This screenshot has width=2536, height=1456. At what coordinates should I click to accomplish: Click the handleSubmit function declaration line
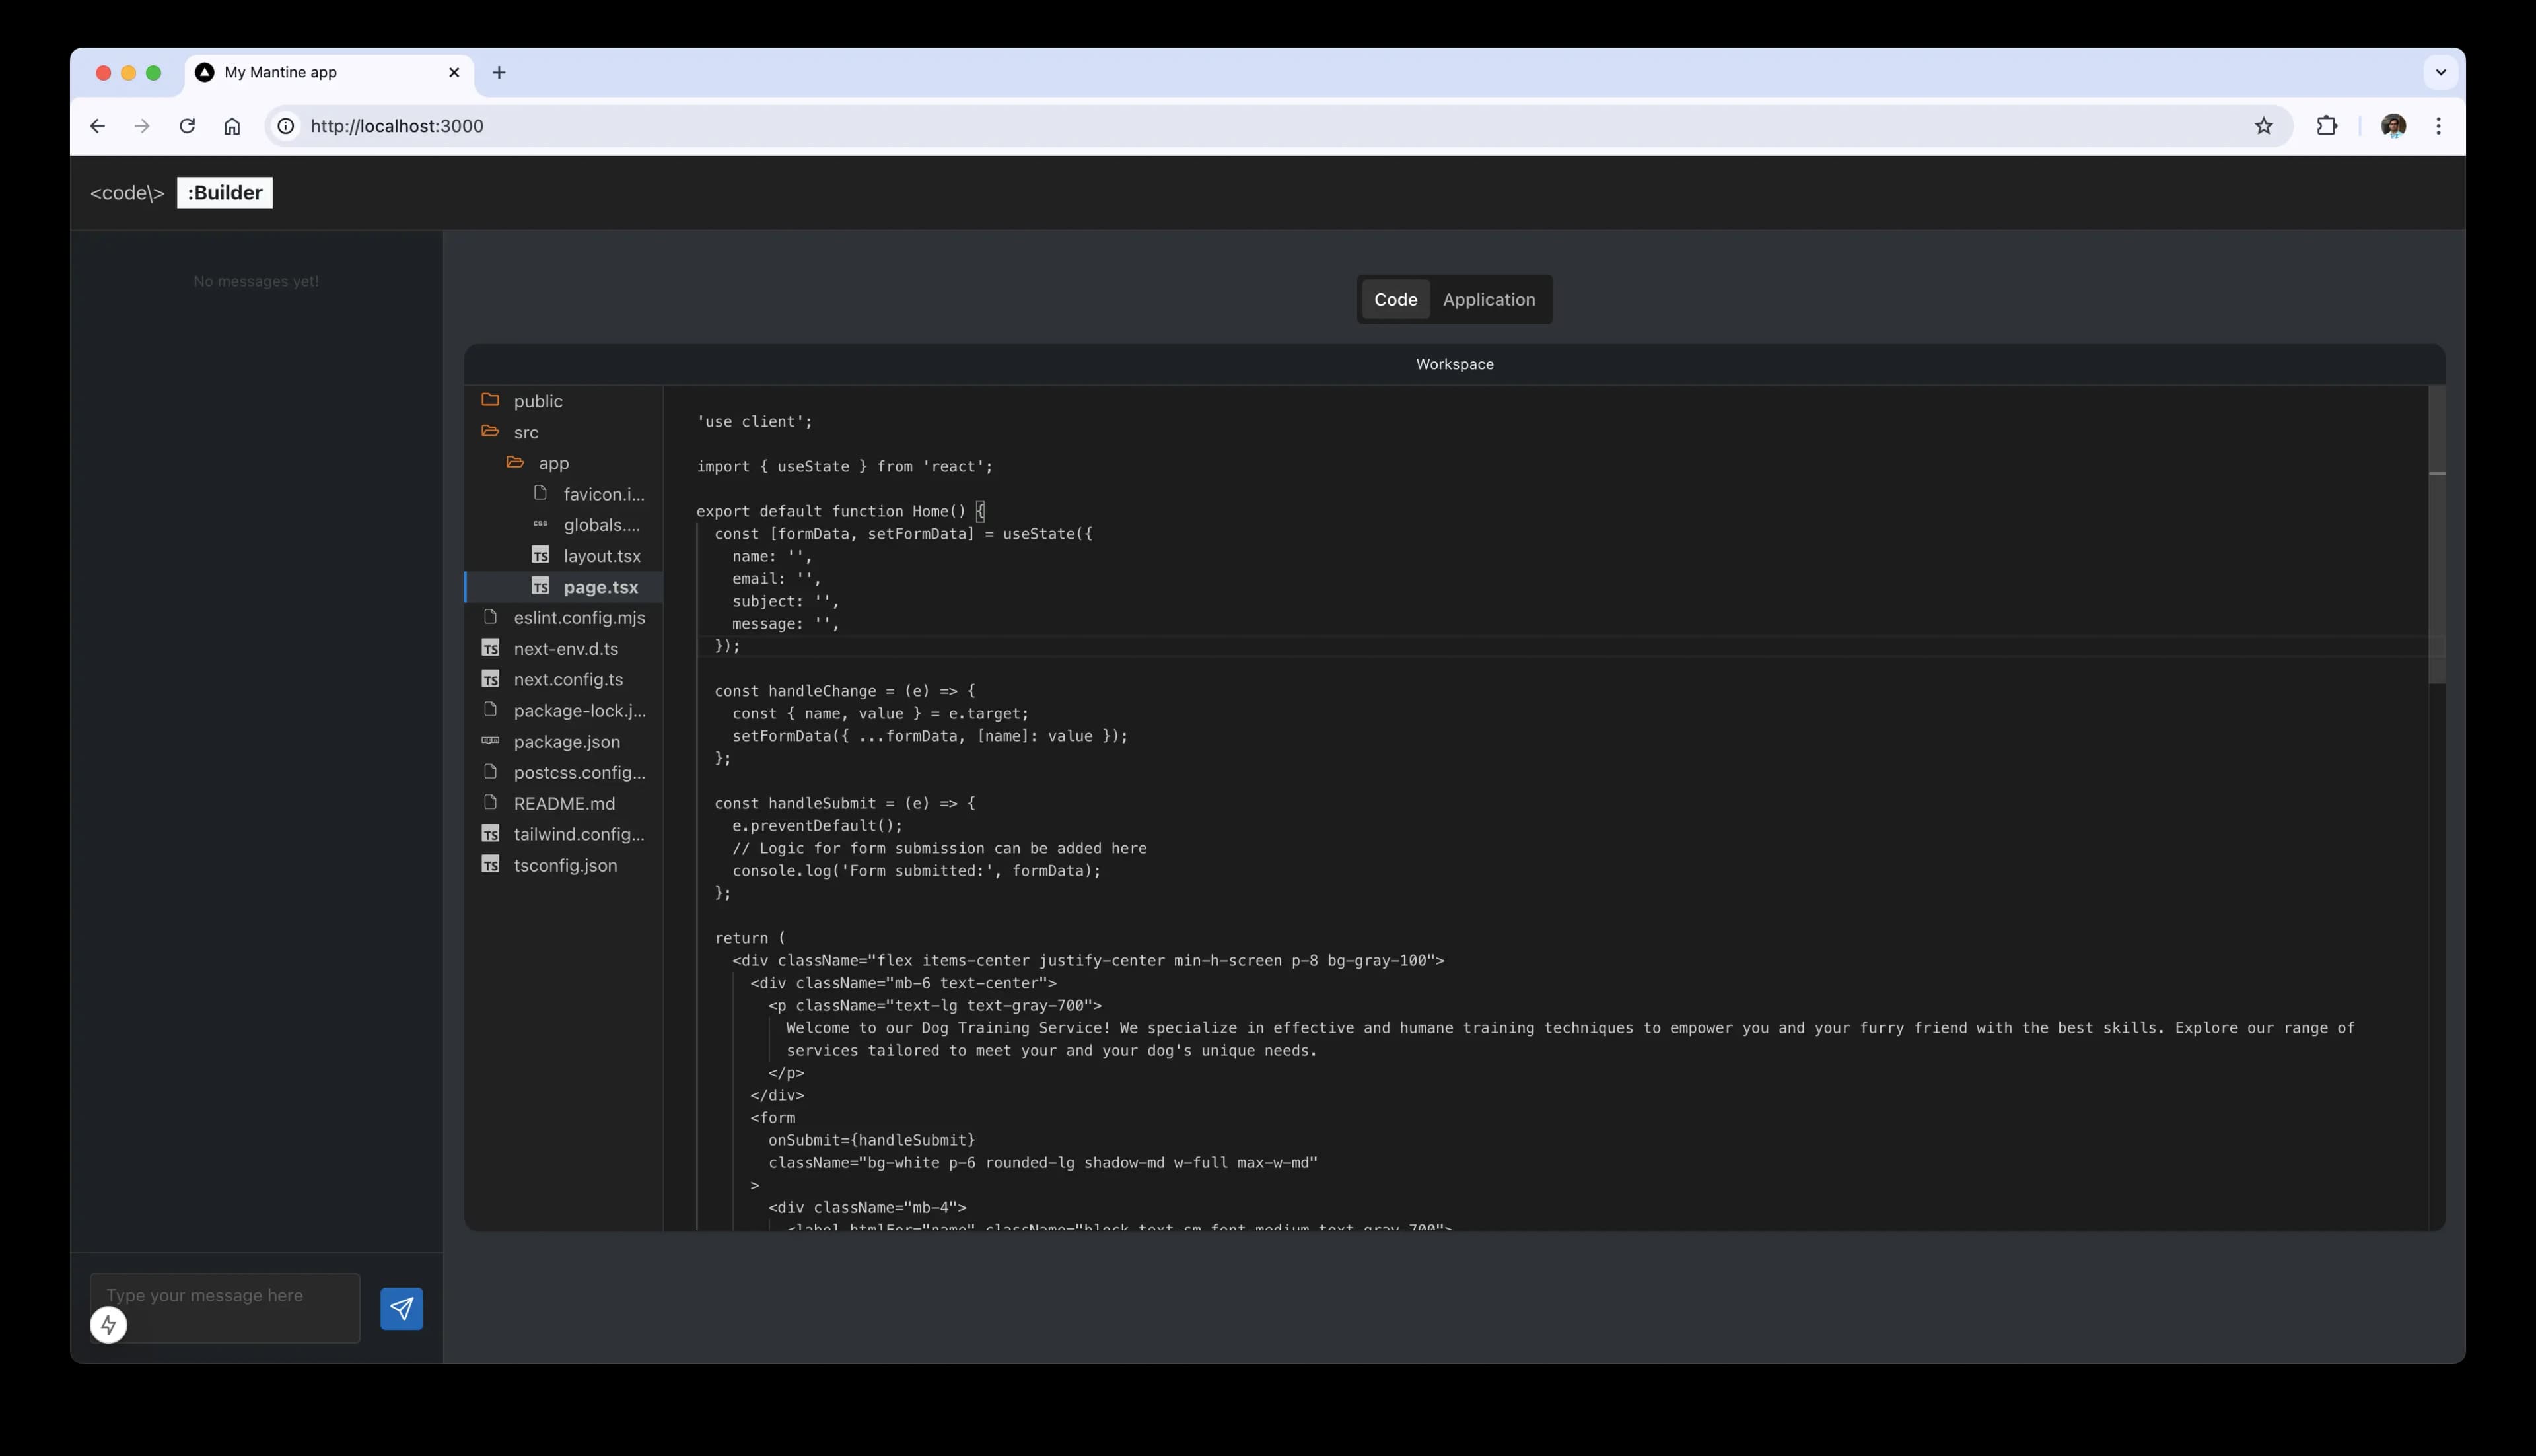tap(845, 803)
